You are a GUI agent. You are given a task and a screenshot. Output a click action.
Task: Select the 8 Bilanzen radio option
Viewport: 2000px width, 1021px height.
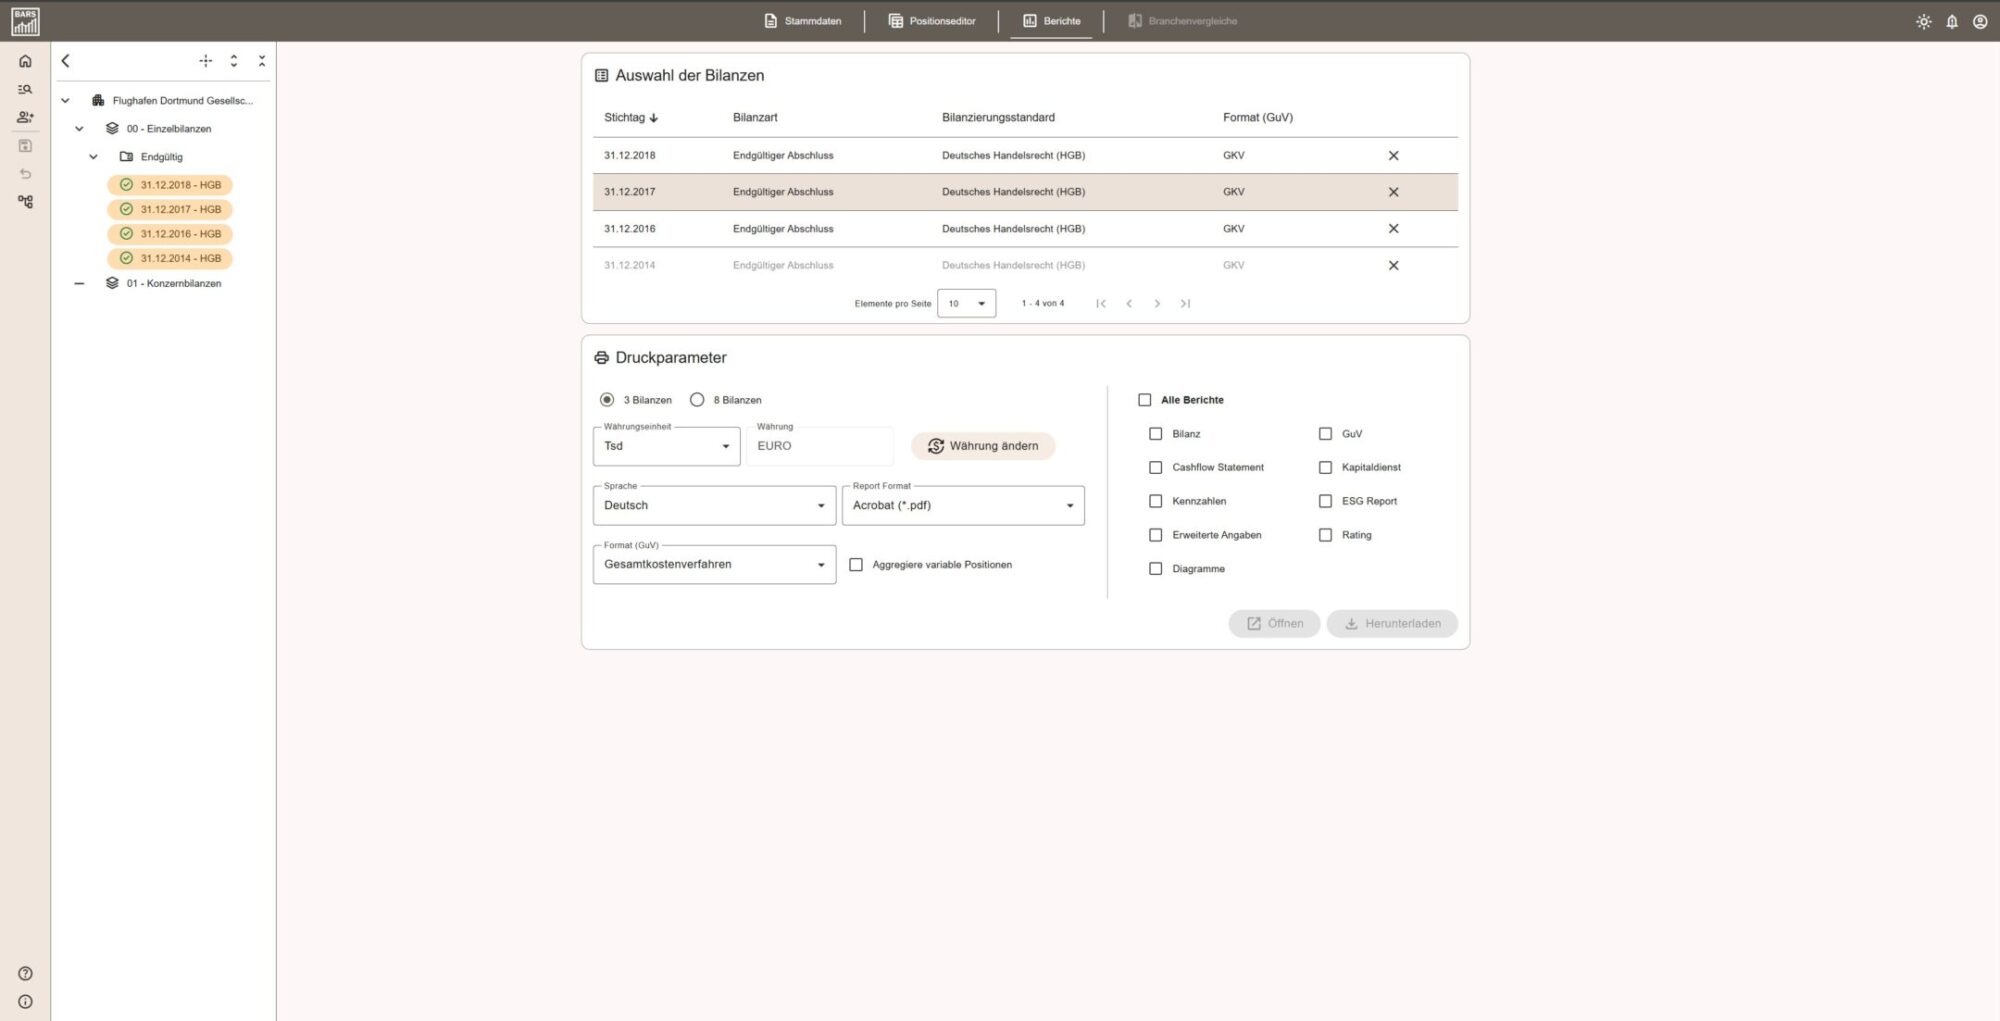click(x=697, y=399)
